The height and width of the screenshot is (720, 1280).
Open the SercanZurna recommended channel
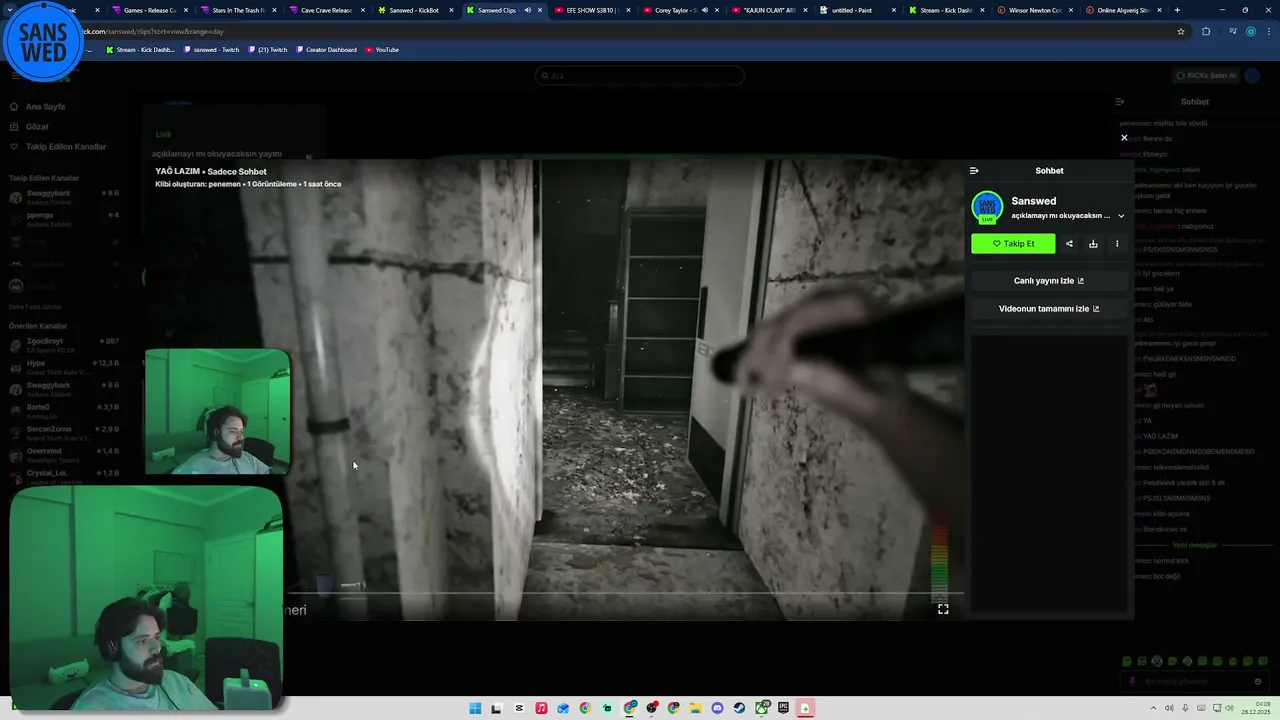tap(62, 433)
